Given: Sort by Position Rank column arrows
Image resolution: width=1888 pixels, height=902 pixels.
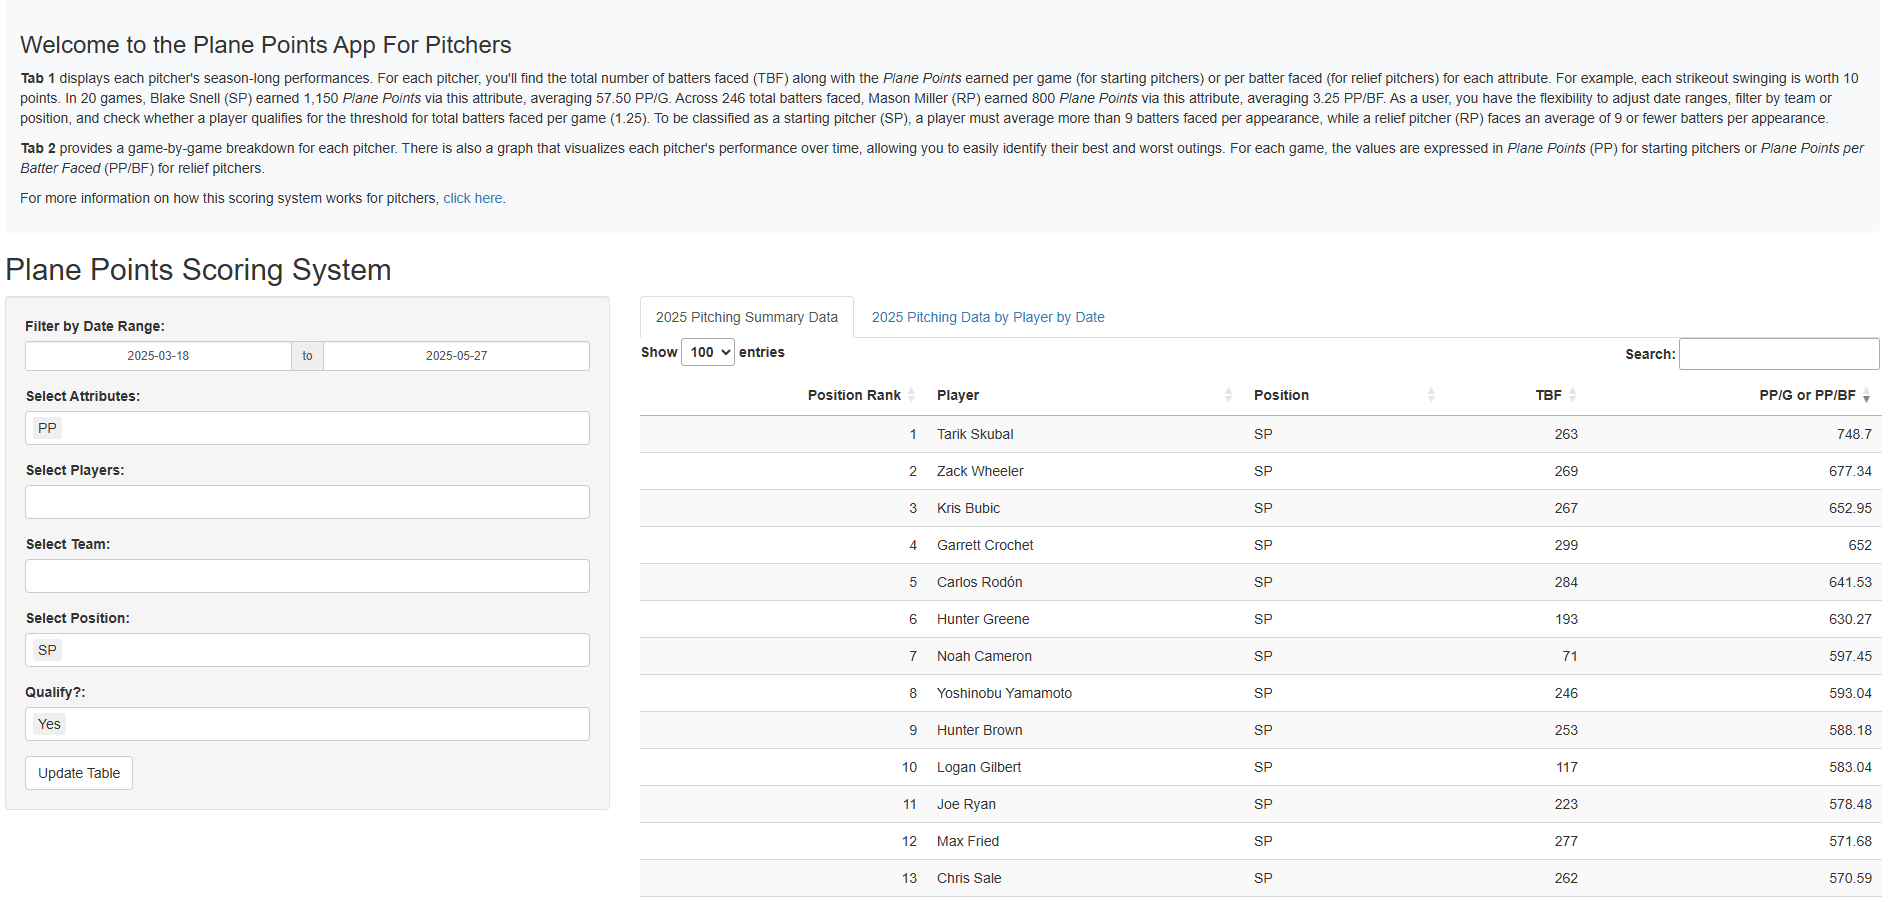Looking at the screenshot, I should pos(911,395).
